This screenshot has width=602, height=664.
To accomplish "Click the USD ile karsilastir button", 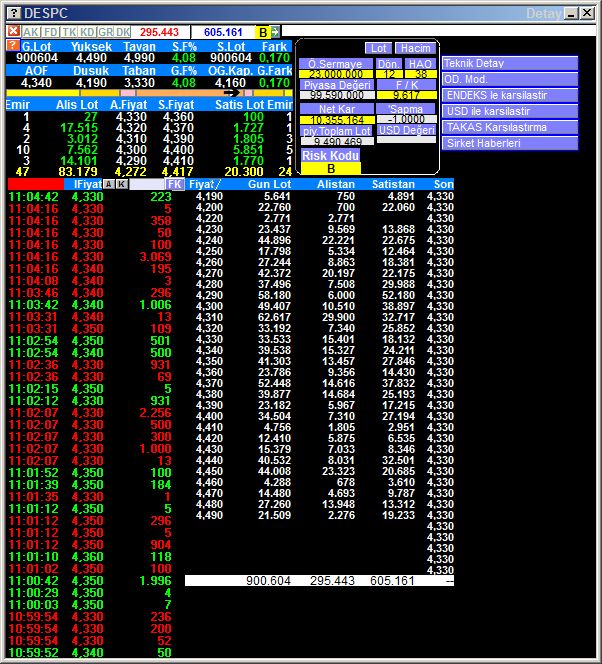I will click(510, 111).
